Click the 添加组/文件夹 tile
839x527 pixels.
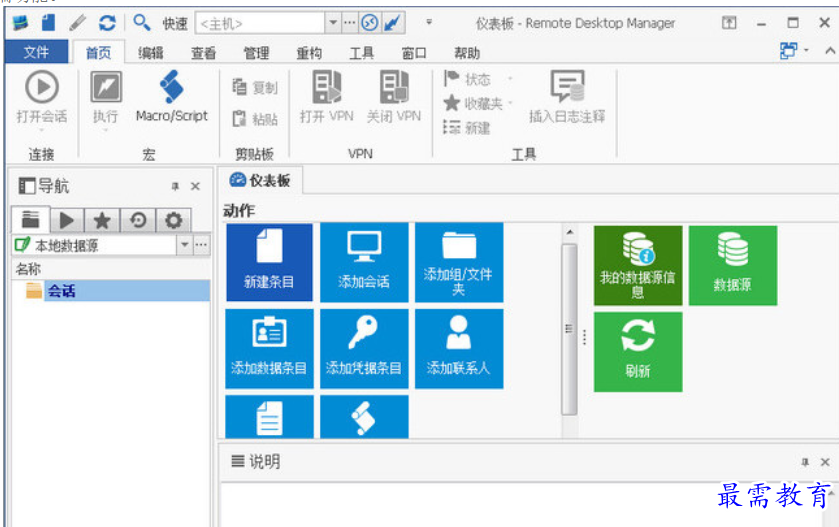tap(459, 262)
